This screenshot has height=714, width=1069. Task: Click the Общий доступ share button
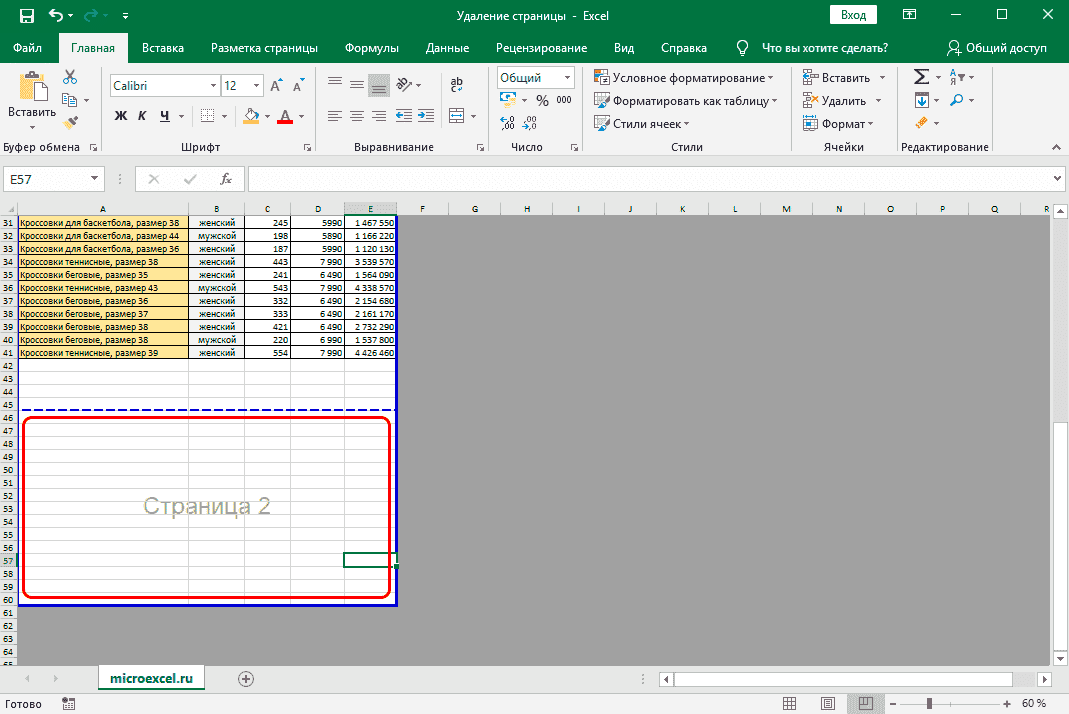tap(996, 47)
